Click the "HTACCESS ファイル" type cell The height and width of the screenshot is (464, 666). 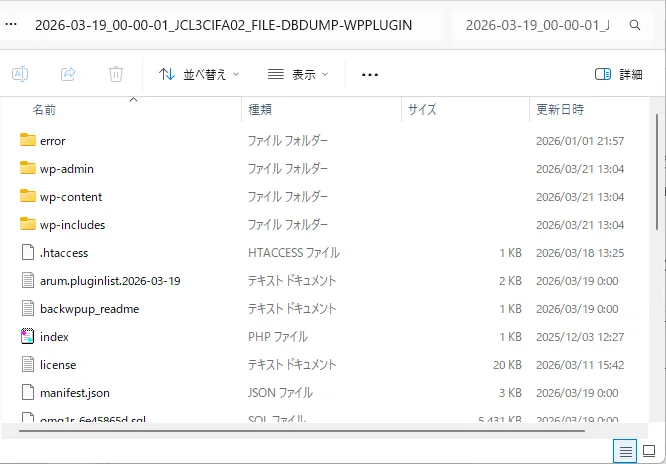coord(294,253)
